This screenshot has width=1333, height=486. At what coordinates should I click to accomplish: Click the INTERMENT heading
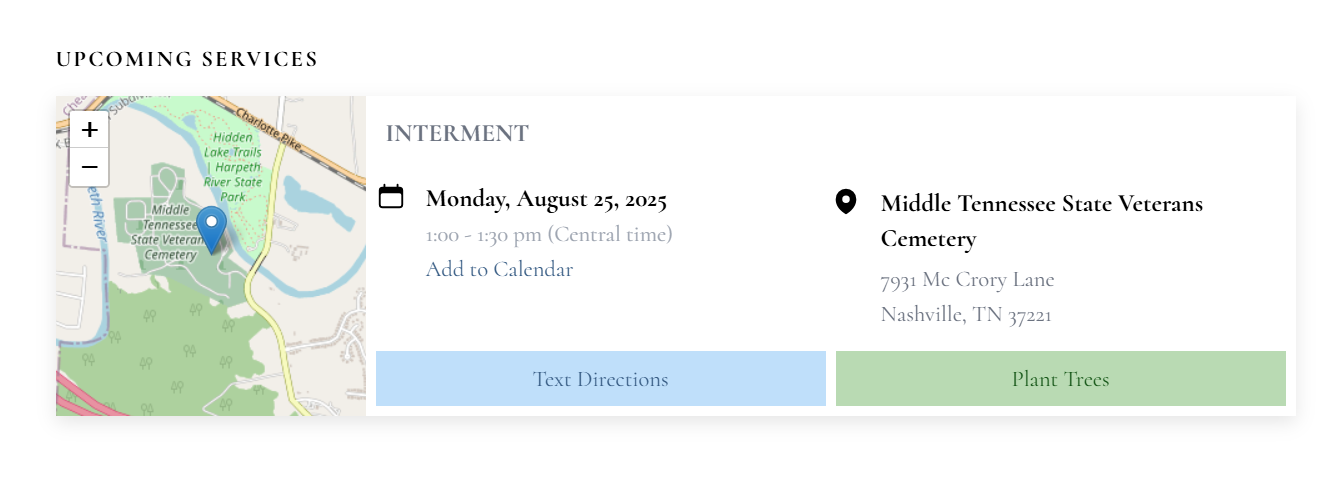(x=457, y=133)
